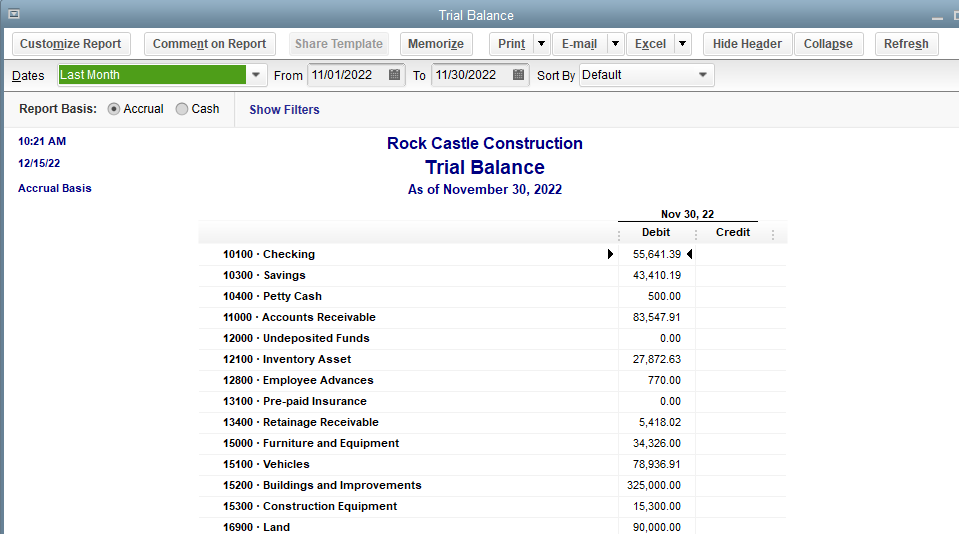The image size is (959, 534).
Task: Select the 12100 · Inventory Asset row
Action: [492, 359]
